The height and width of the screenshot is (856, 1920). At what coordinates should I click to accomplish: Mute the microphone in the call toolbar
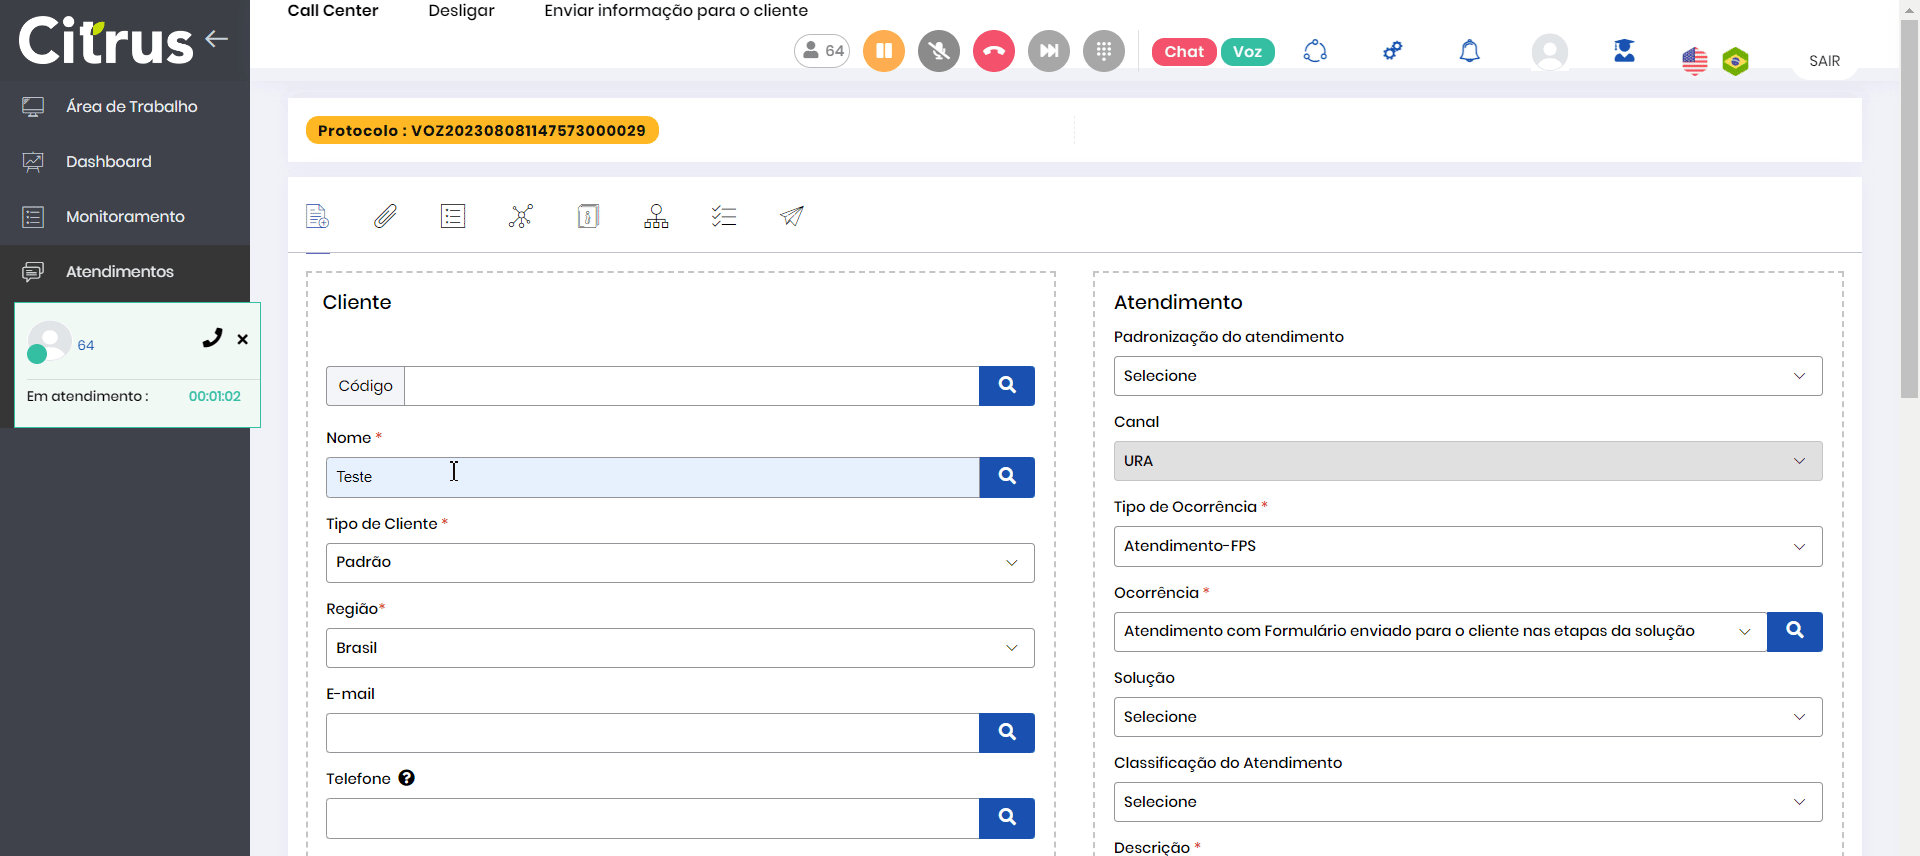pos(939,51)
